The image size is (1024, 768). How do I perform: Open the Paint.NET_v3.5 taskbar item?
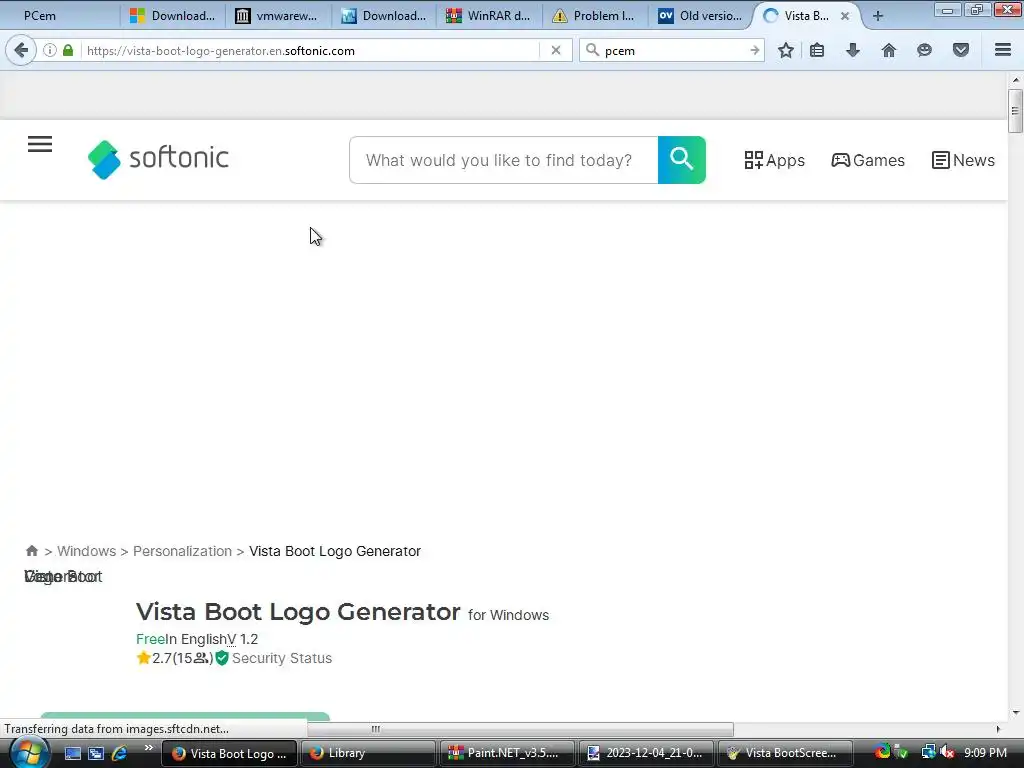click(508, 753)
